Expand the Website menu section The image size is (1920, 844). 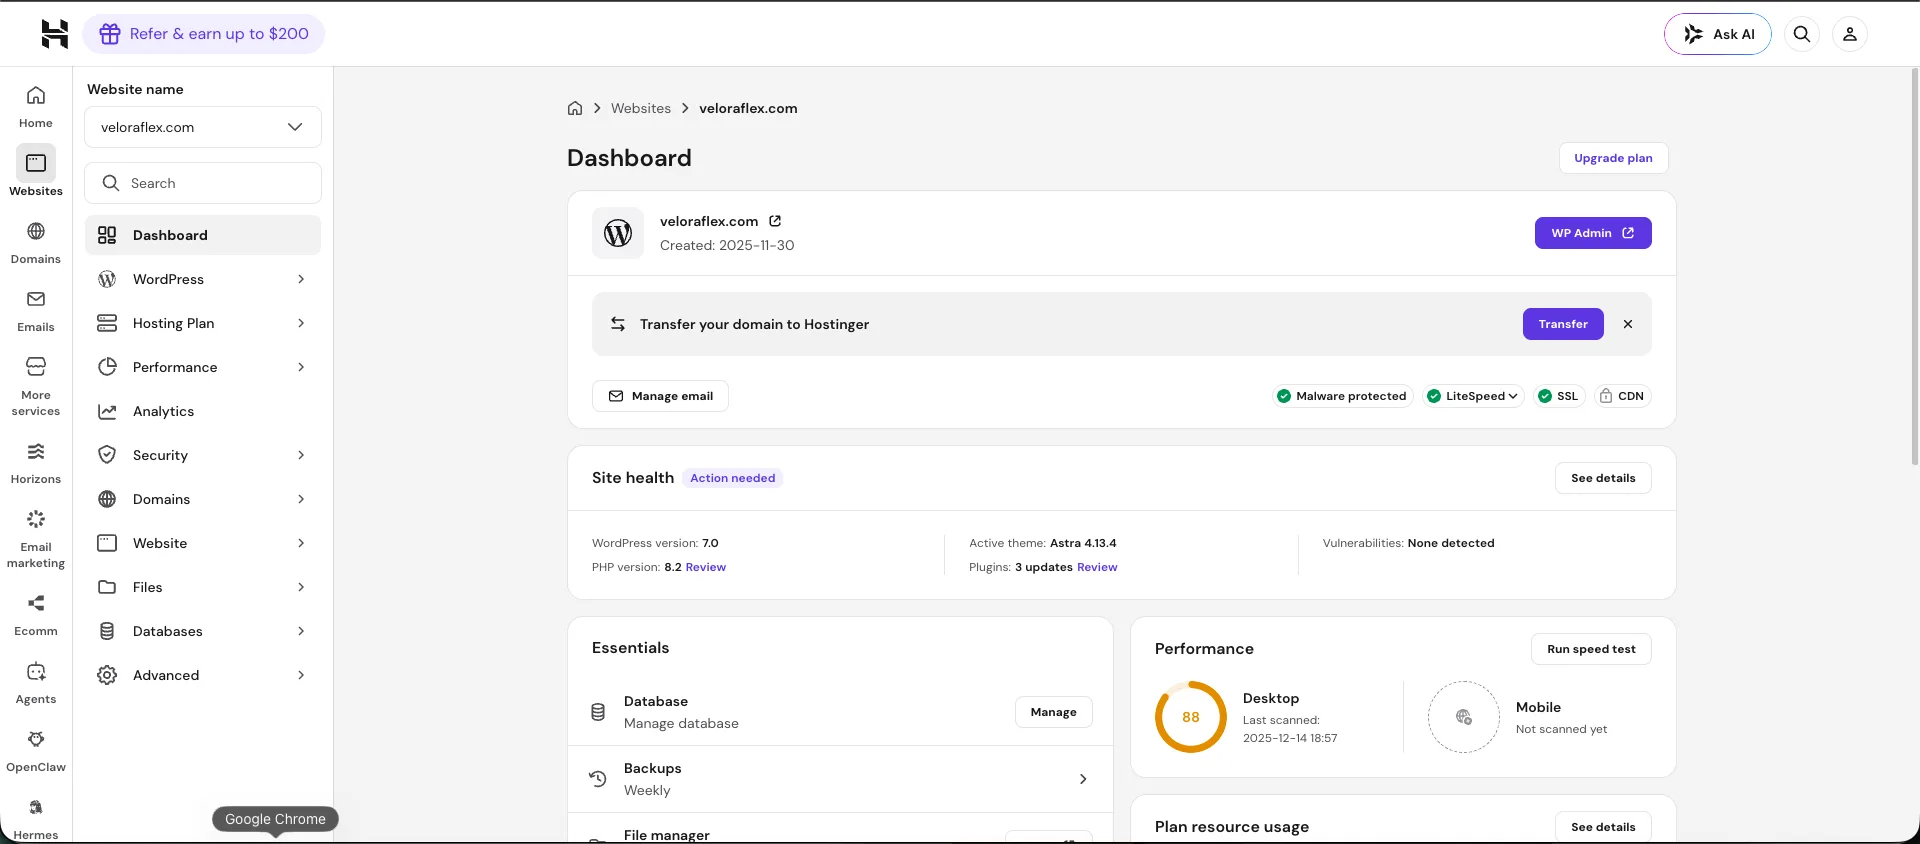click(x=203, y=543)
